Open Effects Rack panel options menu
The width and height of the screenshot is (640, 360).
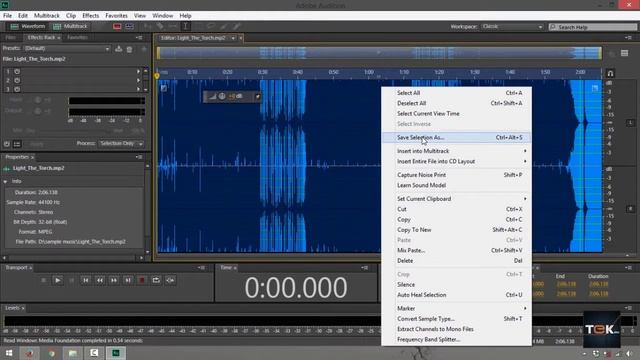(x=139, y=38)
